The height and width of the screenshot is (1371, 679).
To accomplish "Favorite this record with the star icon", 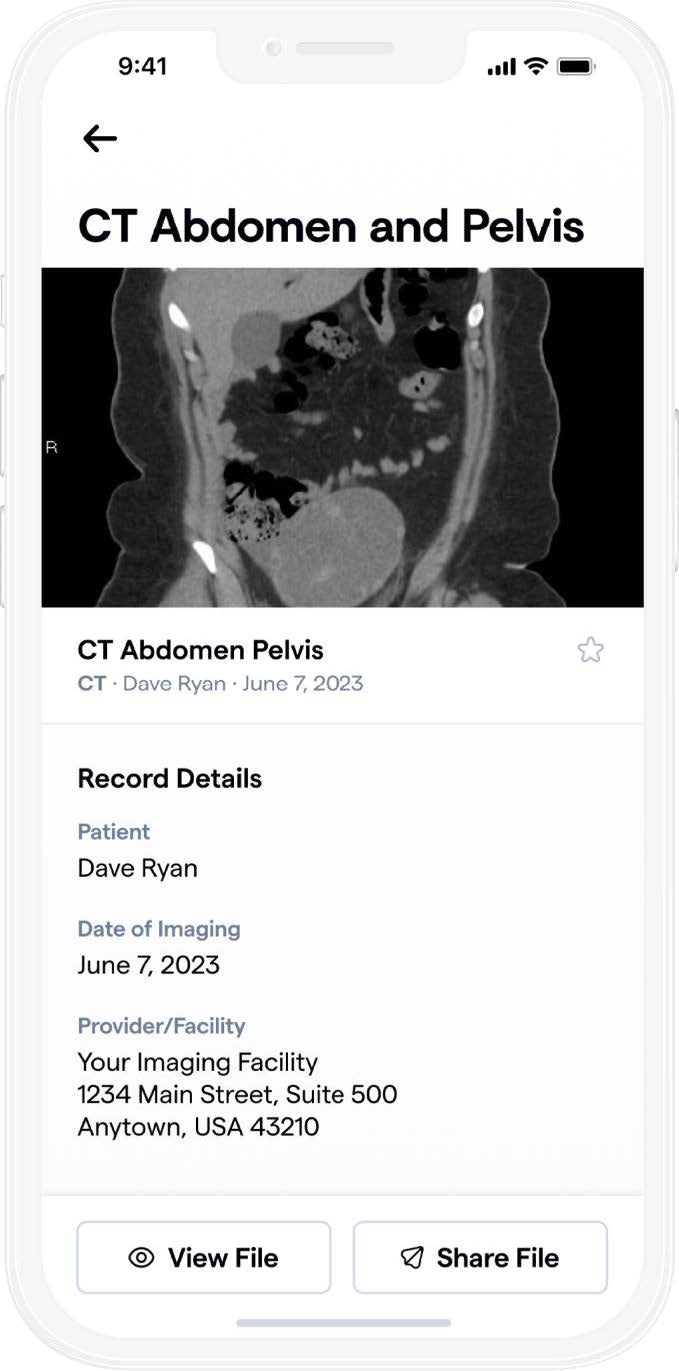I will click(591, 651).
